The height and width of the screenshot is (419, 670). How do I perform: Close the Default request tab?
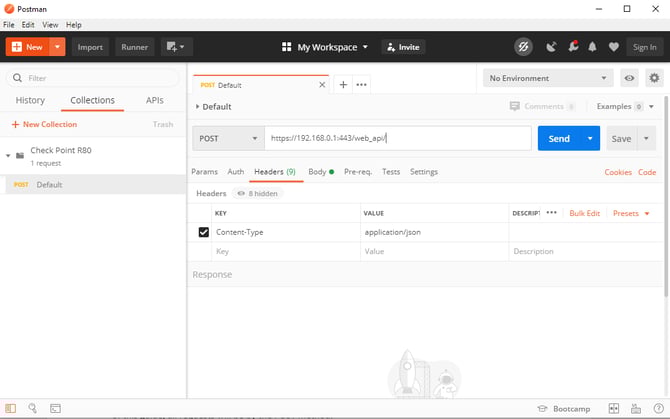point(322,85)
